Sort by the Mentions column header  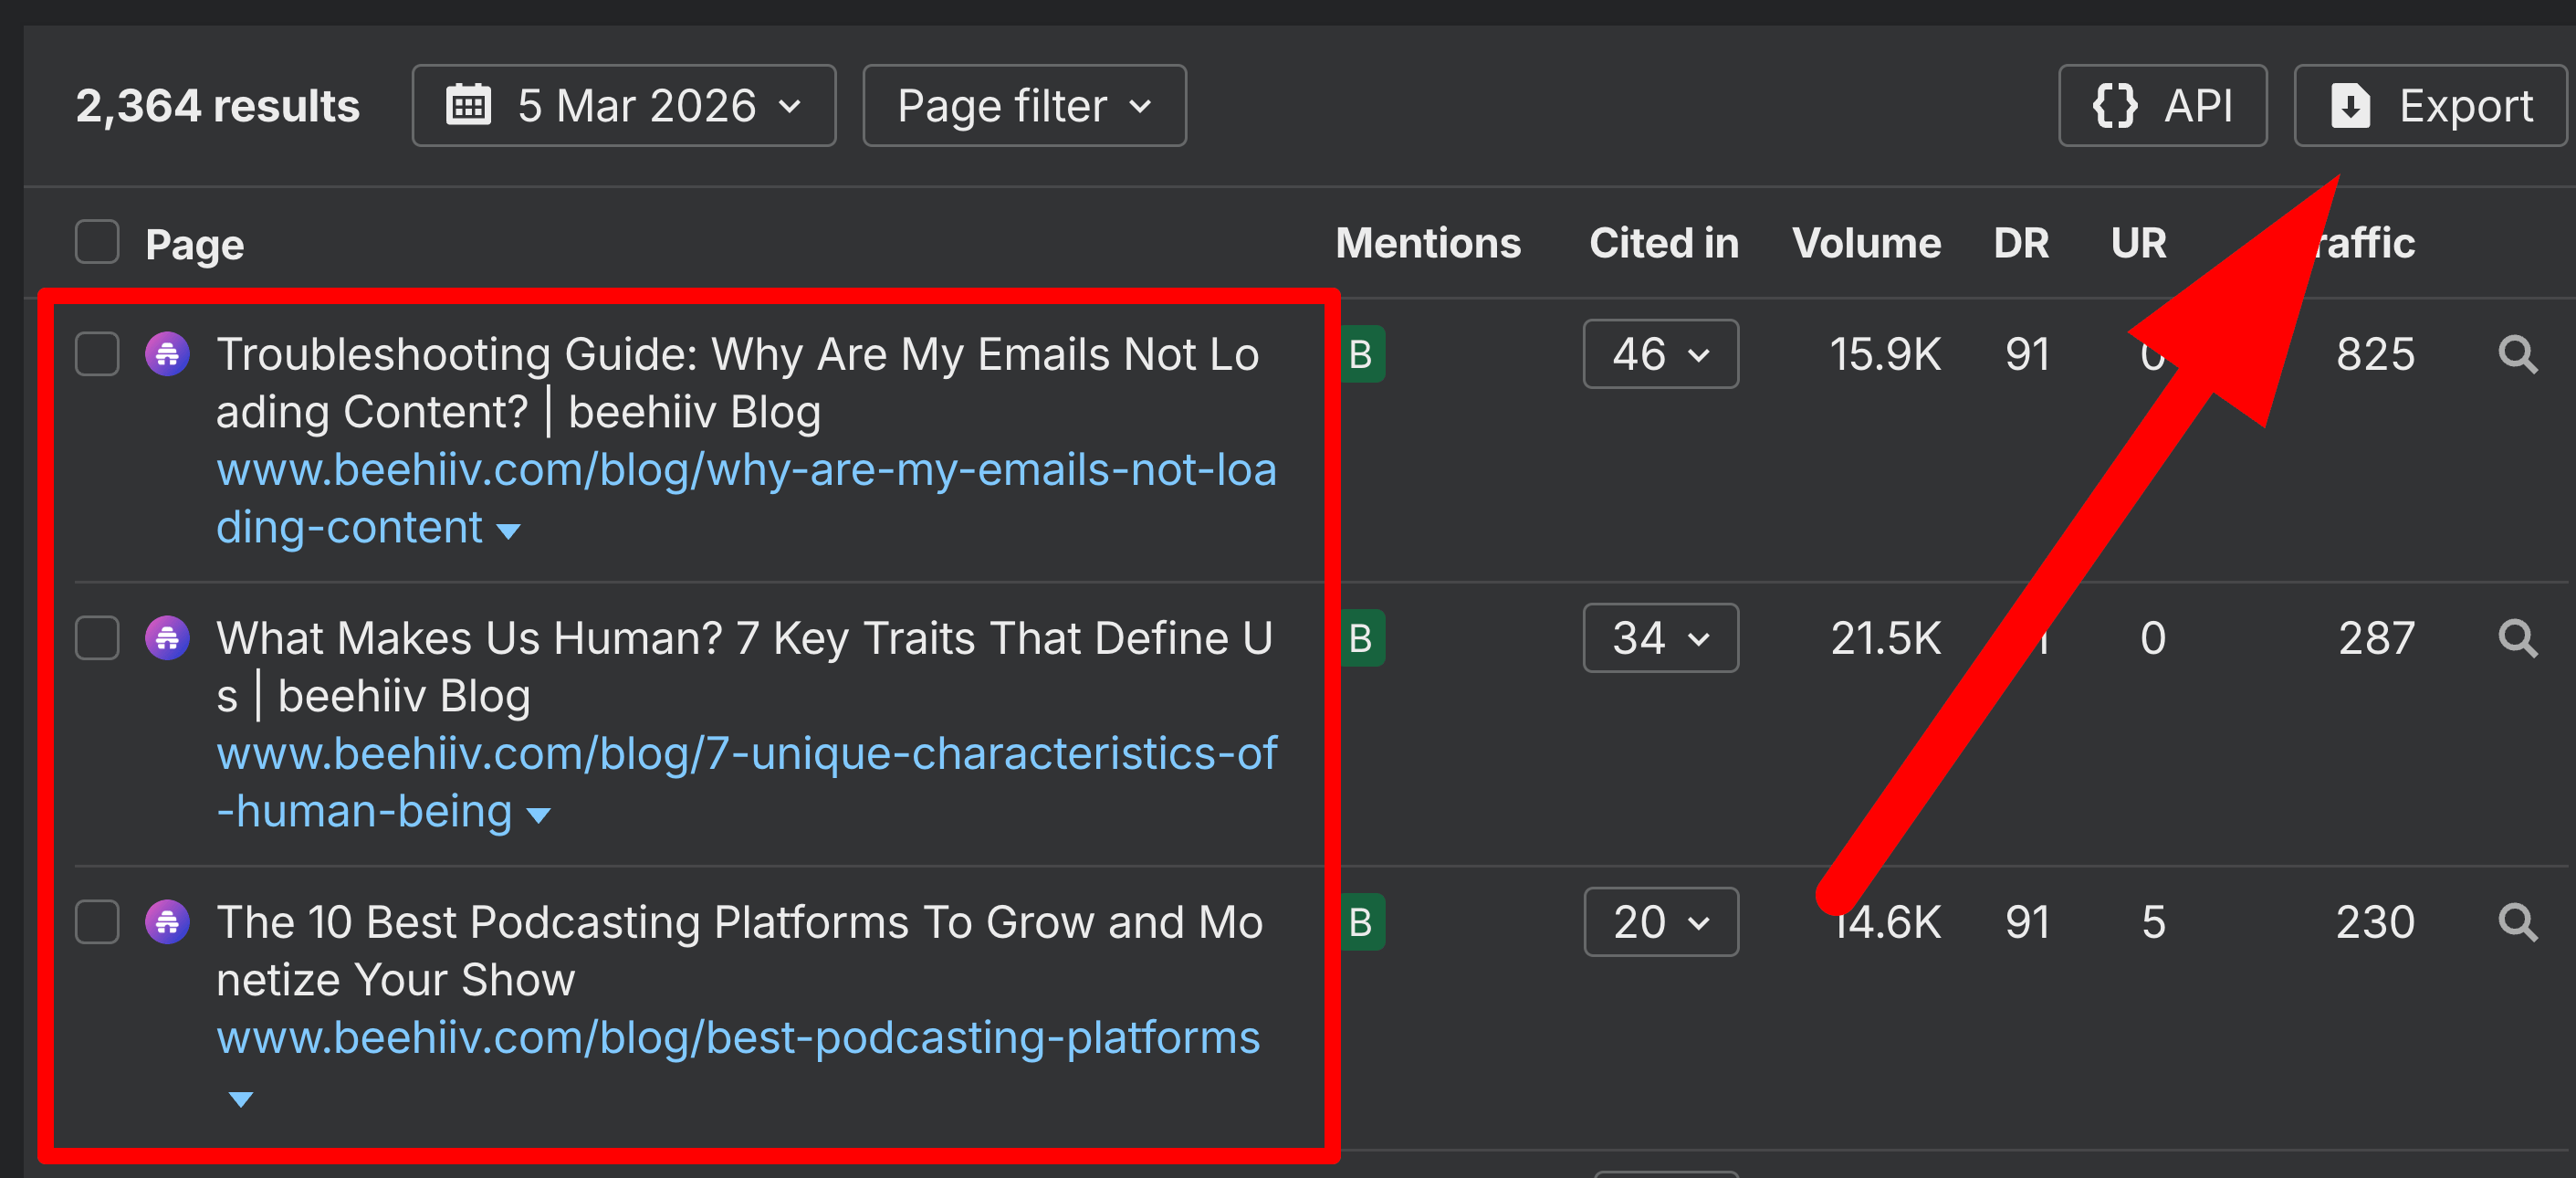point(1427,243)
